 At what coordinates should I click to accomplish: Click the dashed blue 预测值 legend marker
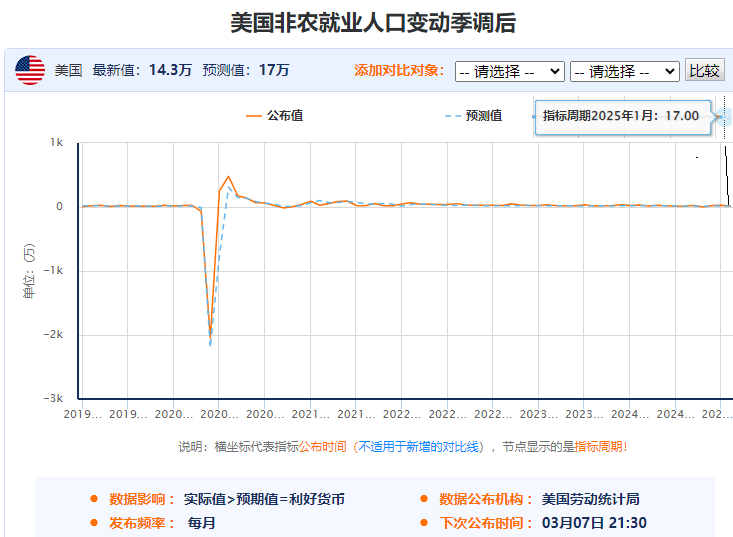(x=452, y=116)
